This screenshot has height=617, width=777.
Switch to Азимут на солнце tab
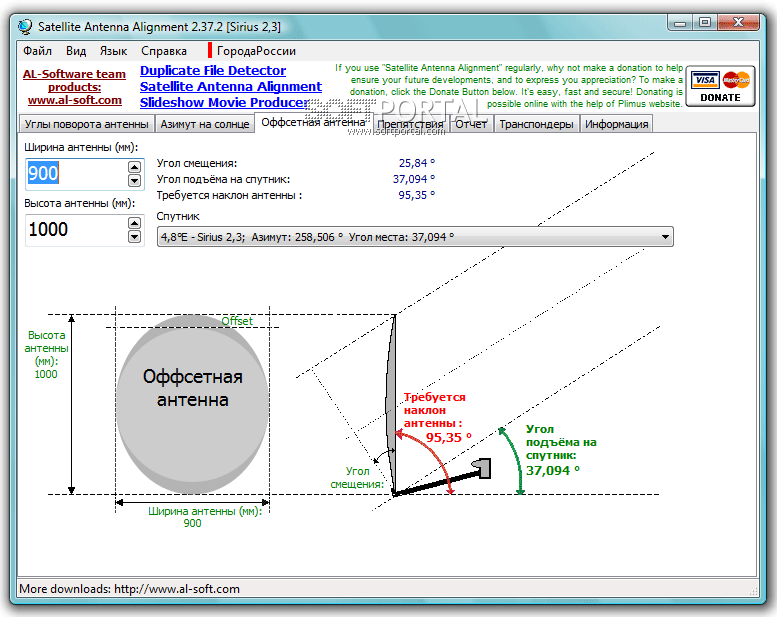point(205,124)
